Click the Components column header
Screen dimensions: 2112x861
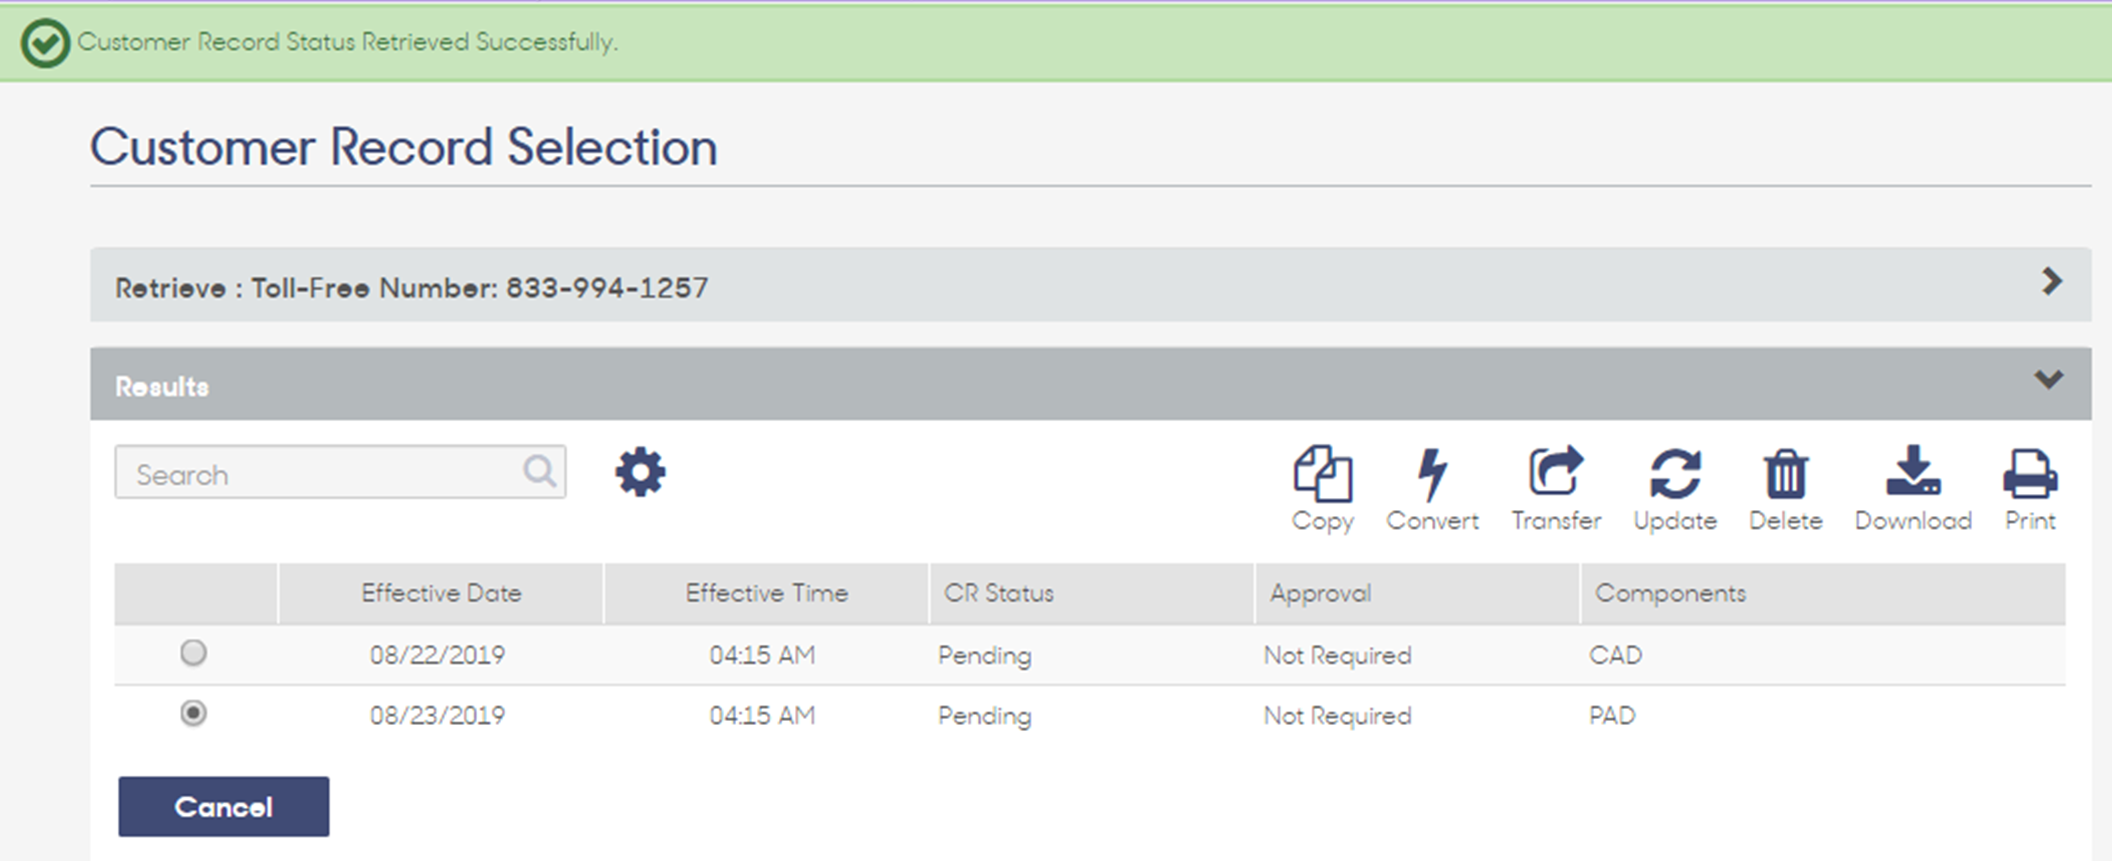tap(1670, 593)
